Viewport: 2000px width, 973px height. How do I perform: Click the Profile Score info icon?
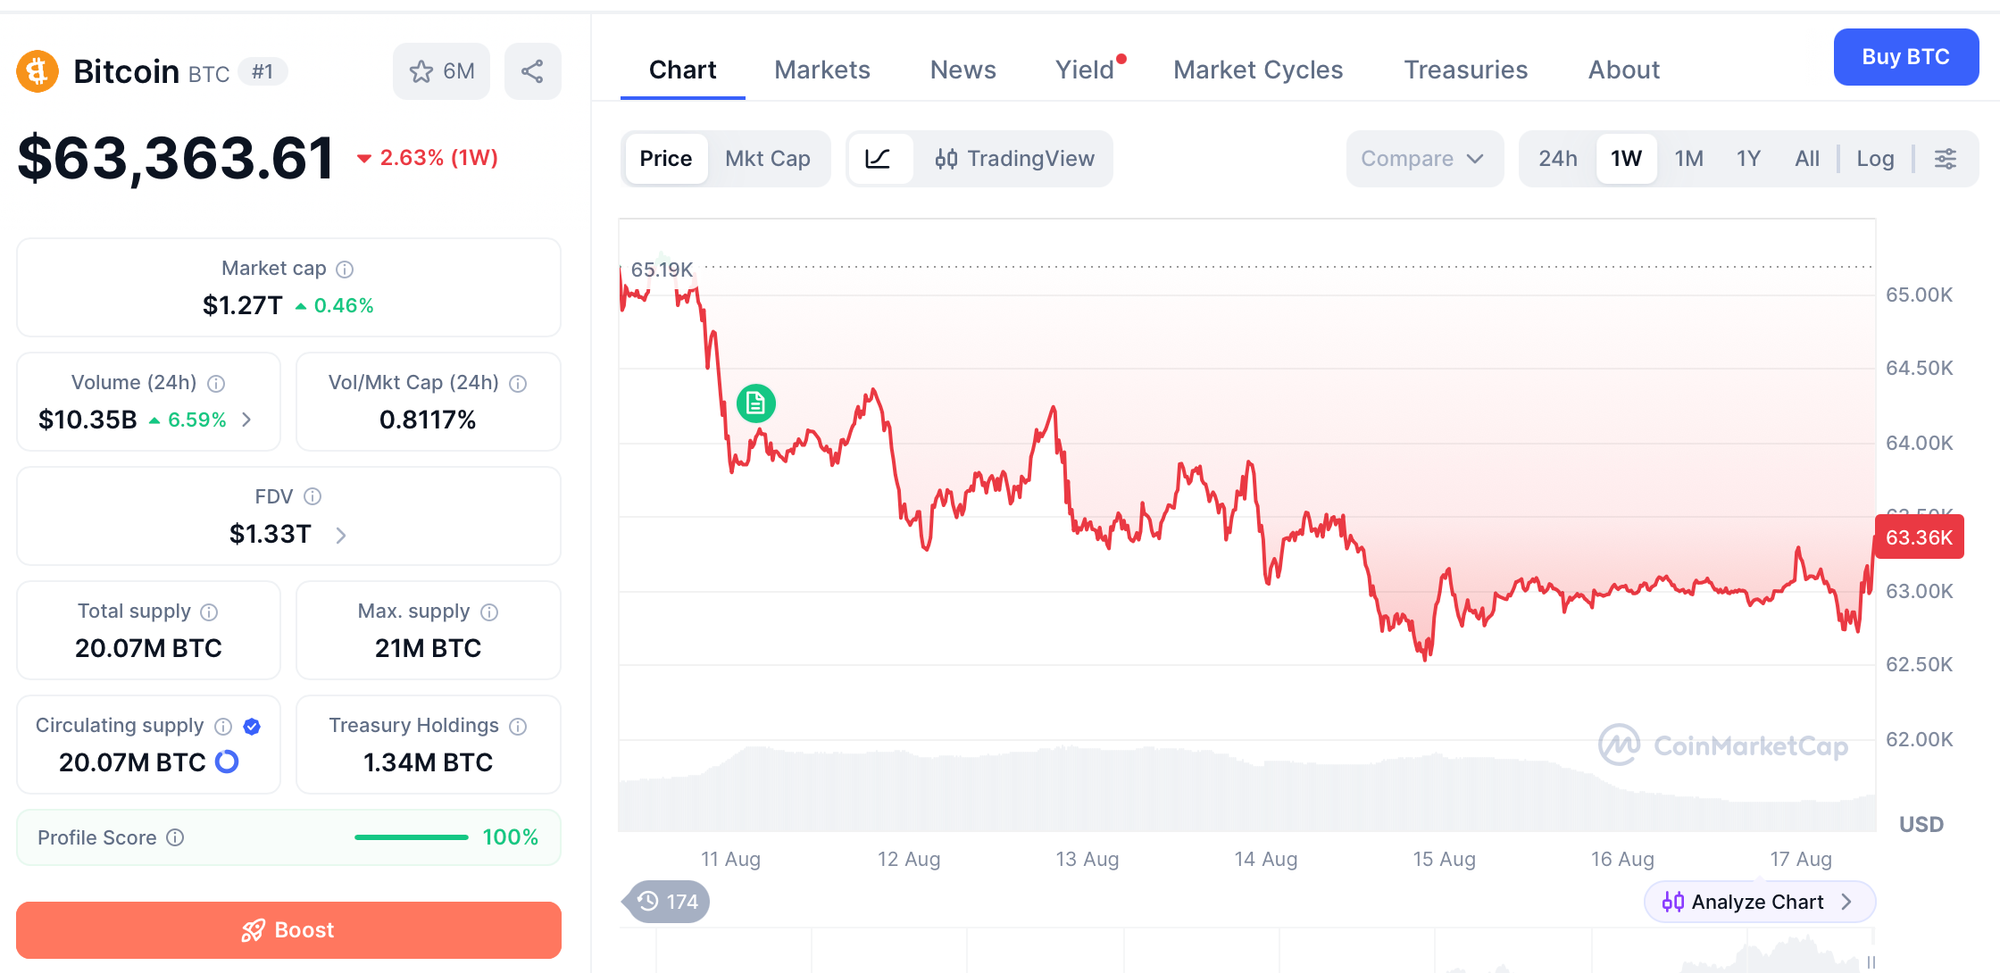click(175, 838)
